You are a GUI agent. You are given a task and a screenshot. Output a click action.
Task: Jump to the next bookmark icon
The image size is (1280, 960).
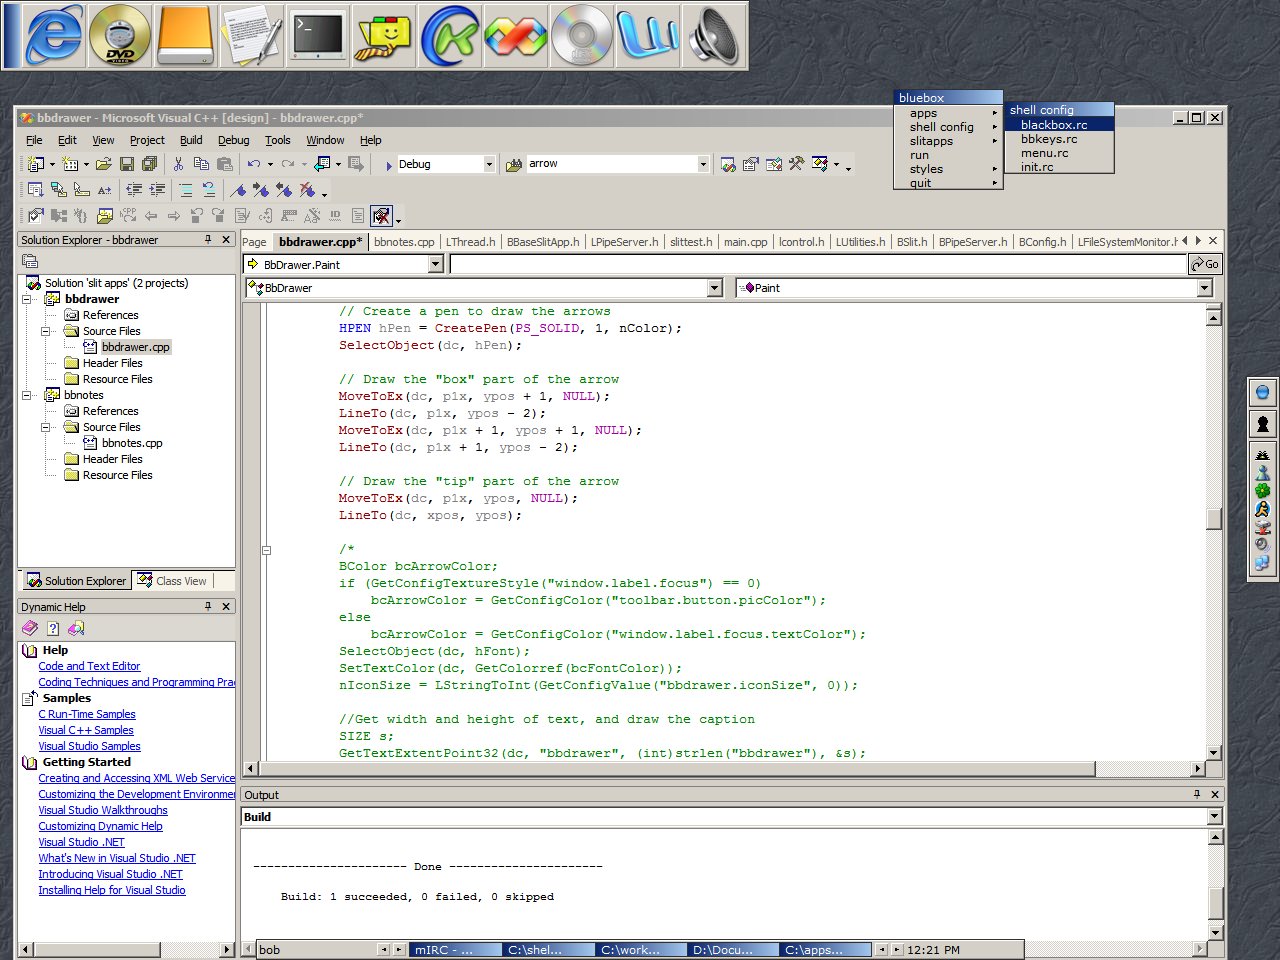pyautogui.click(x=261, y=190)
